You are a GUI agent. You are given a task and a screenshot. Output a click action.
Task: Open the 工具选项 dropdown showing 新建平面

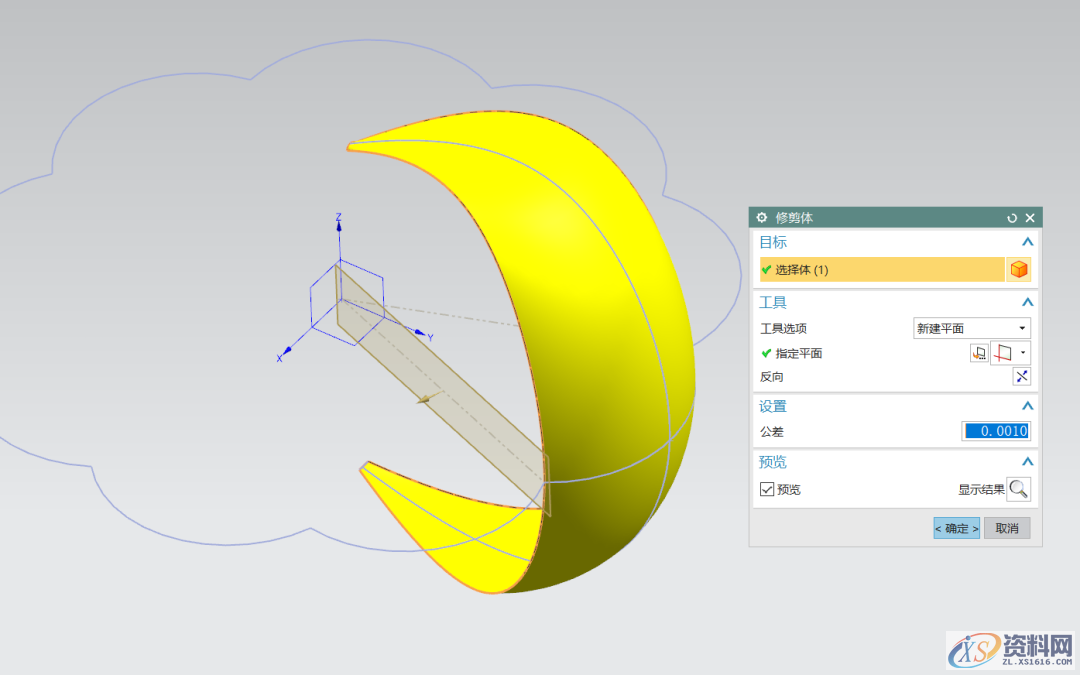(971, 328)
